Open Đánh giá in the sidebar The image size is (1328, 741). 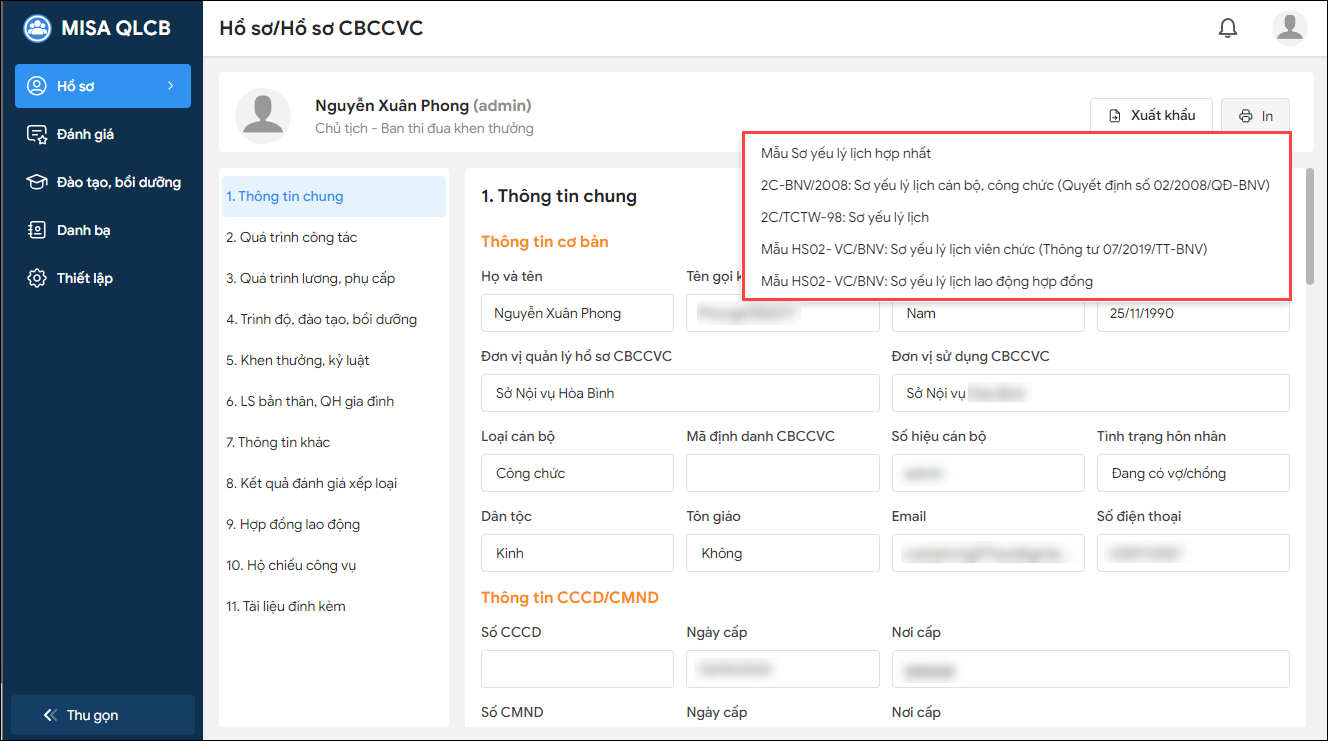85,134
